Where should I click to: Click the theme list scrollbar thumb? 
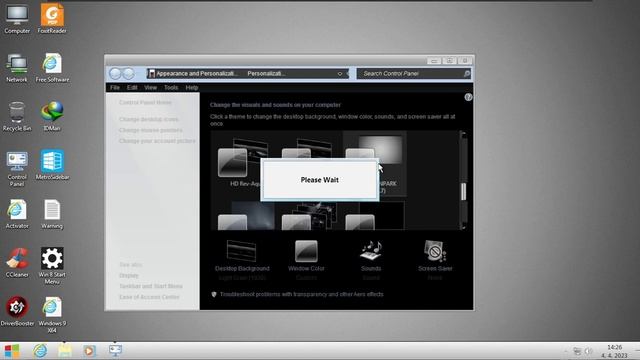pos(463,191)
